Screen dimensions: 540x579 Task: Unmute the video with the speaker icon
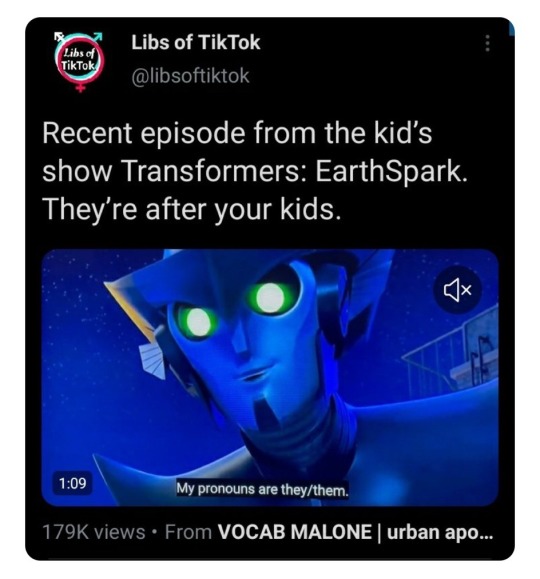click(458, 290)
